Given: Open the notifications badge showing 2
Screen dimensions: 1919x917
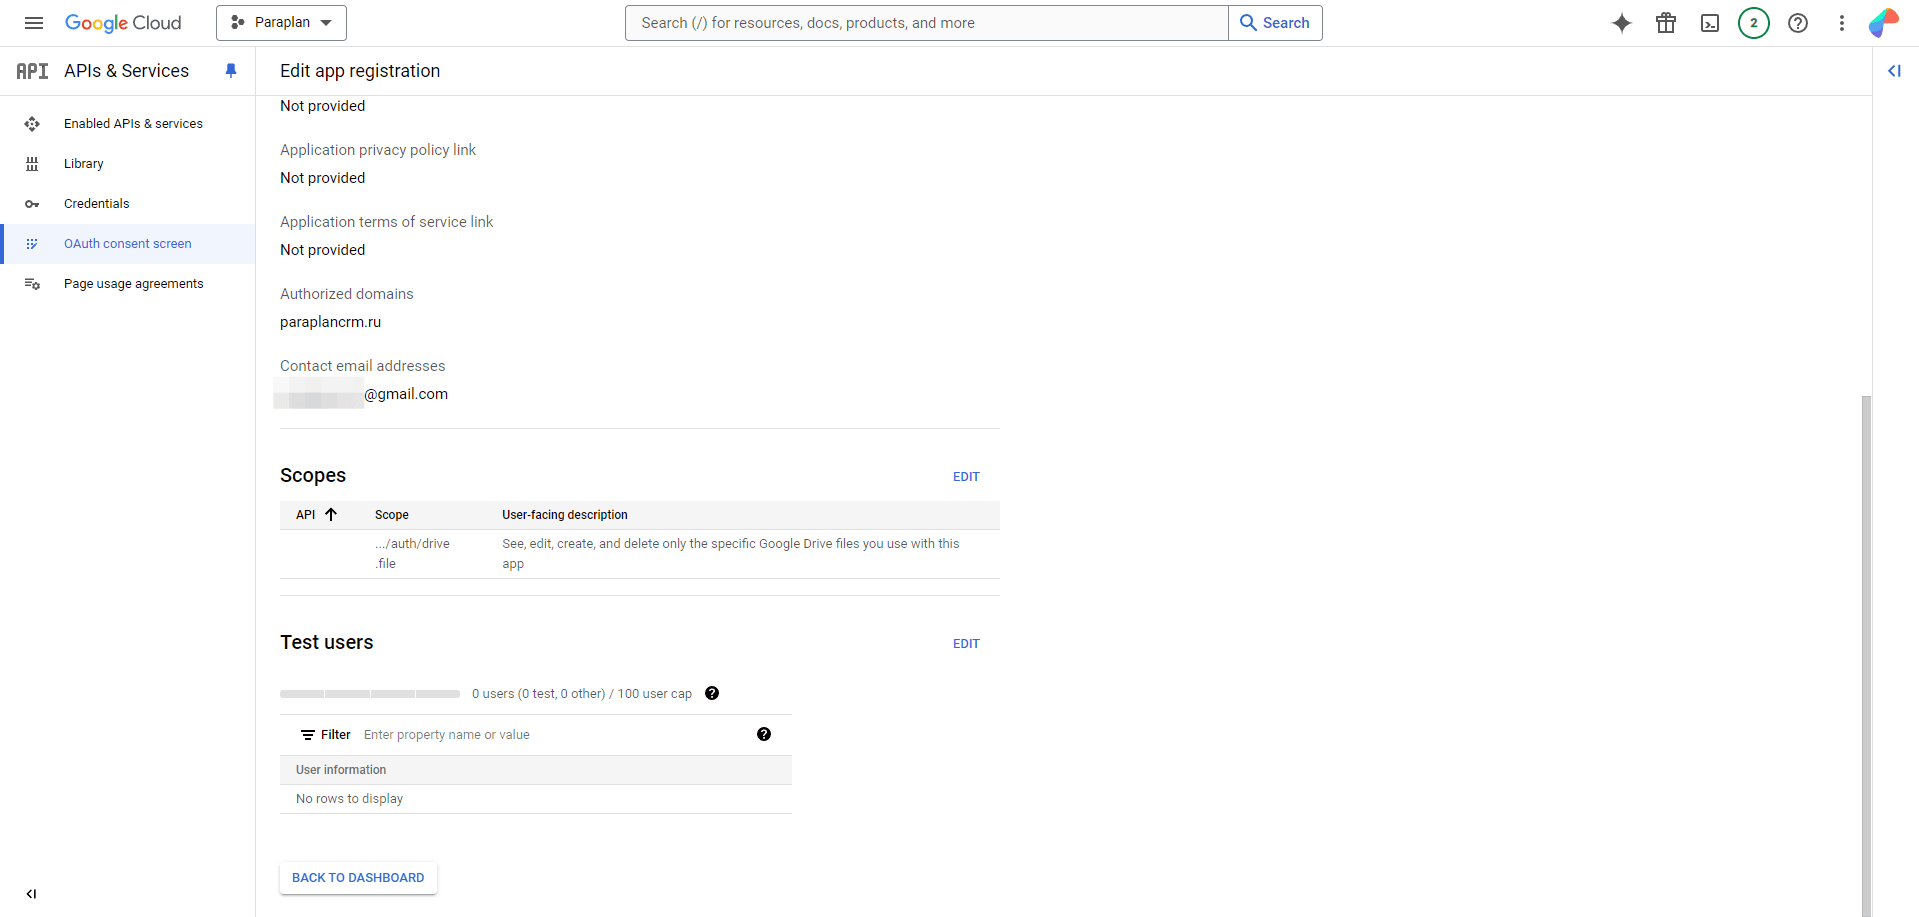Looking at the screenshot, I should pyautogui.click(x=1753, y=23).
